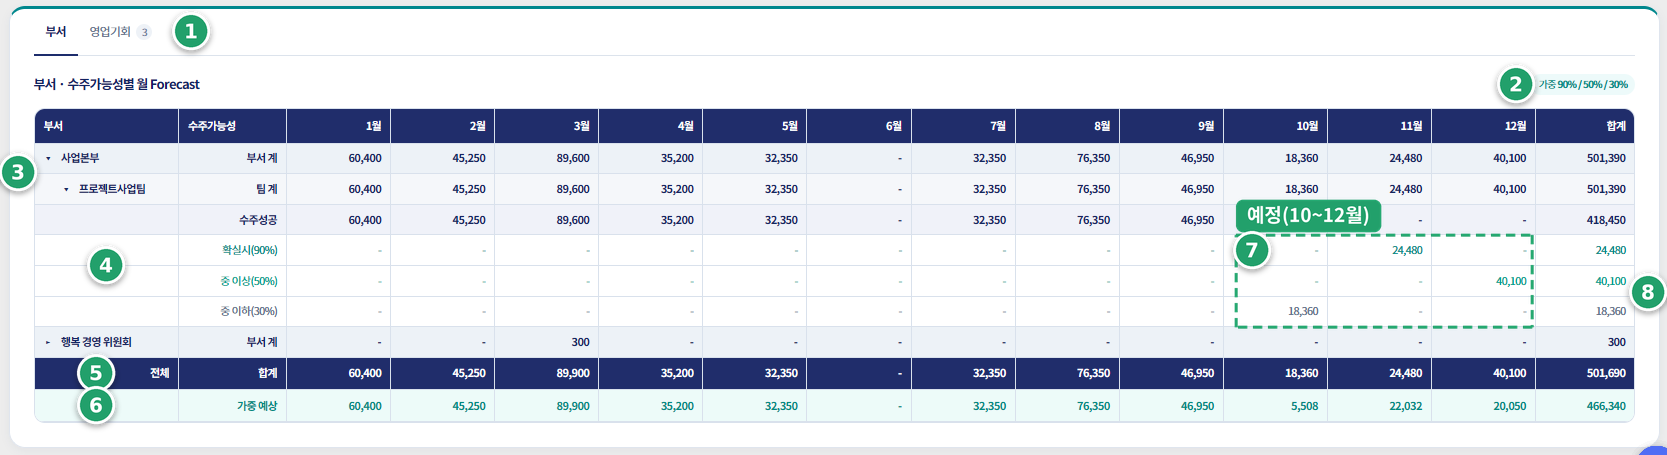Click 60,400 in 수주성공 row
This screenshot has width=1667, height=455.
[365, 220]
